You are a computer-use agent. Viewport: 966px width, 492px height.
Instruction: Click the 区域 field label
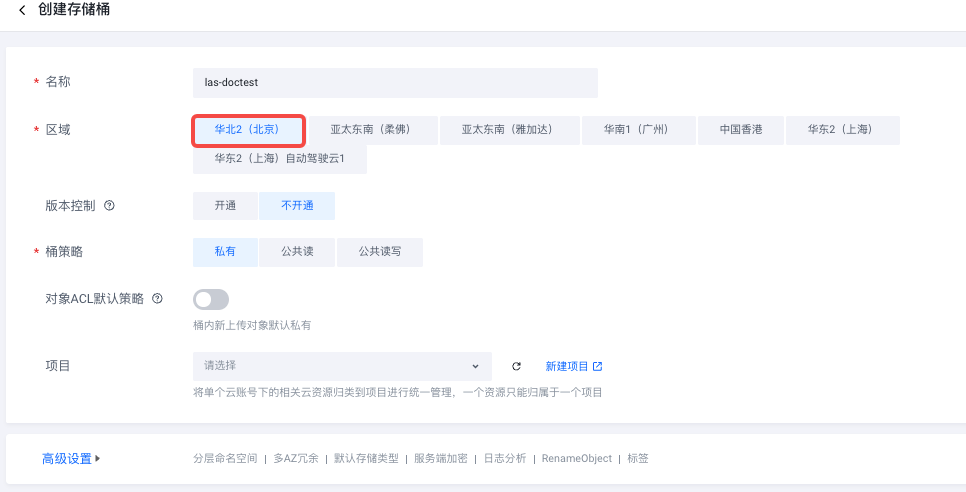58,130
